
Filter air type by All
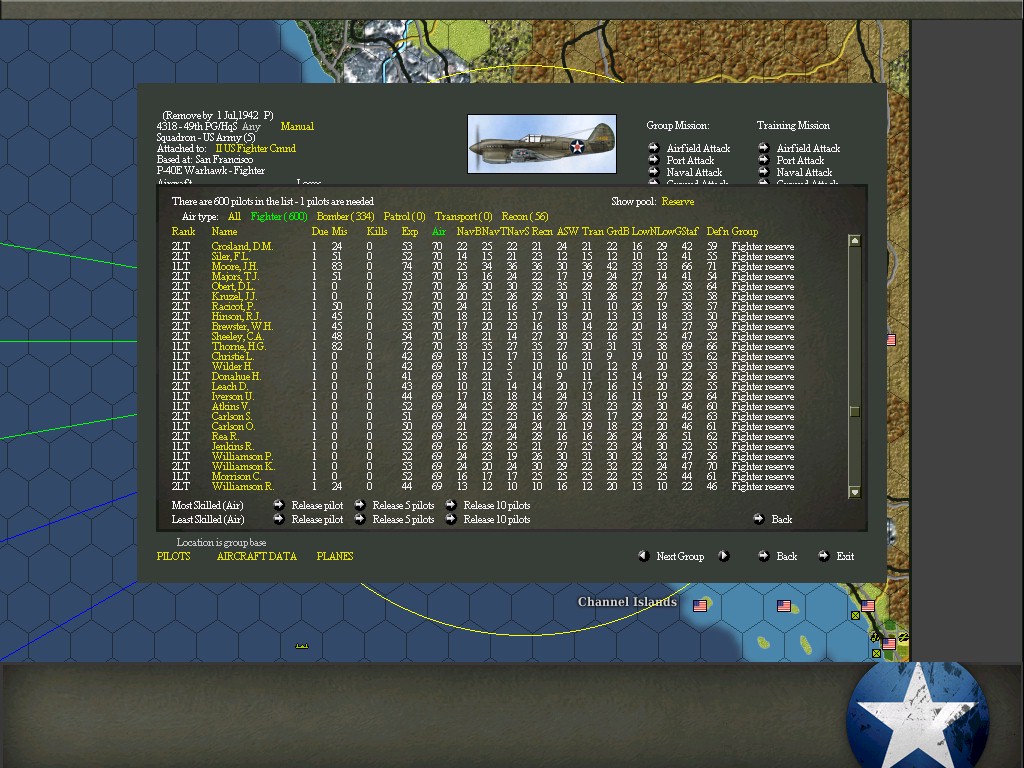234,217
